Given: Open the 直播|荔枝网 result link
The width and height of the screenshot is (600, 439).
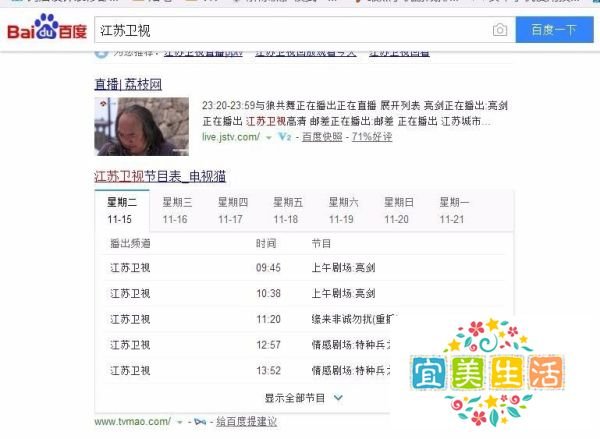Looking at the screenshot, I should pyautogui.click(x=128, y=84).
